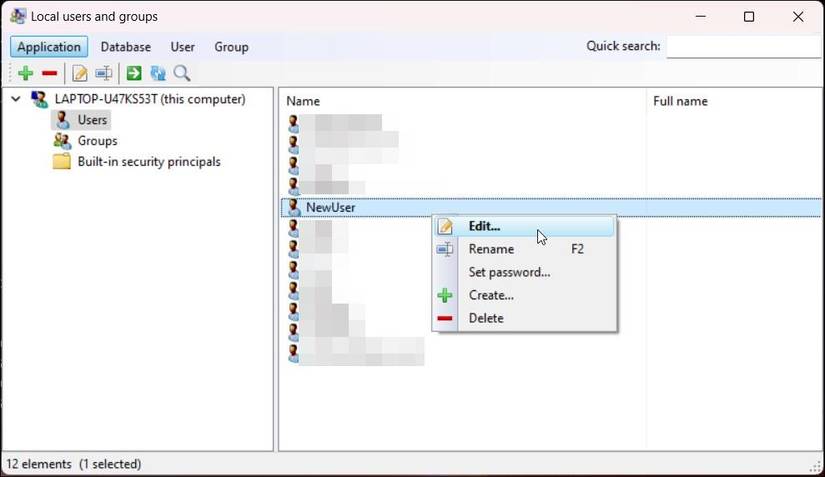Choose Set password... from the context menu
Screen dimensions: 825x477
524,272
